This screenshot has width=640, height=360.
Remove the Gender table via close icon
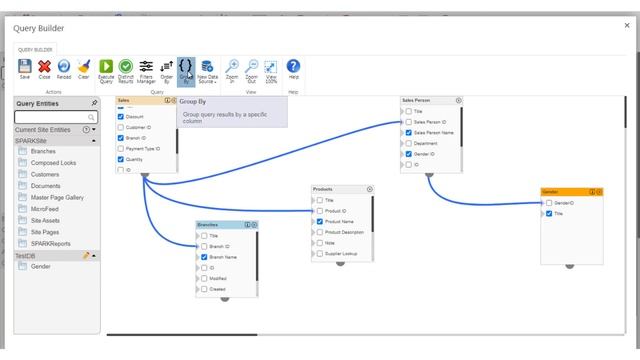tap(599, 192)
